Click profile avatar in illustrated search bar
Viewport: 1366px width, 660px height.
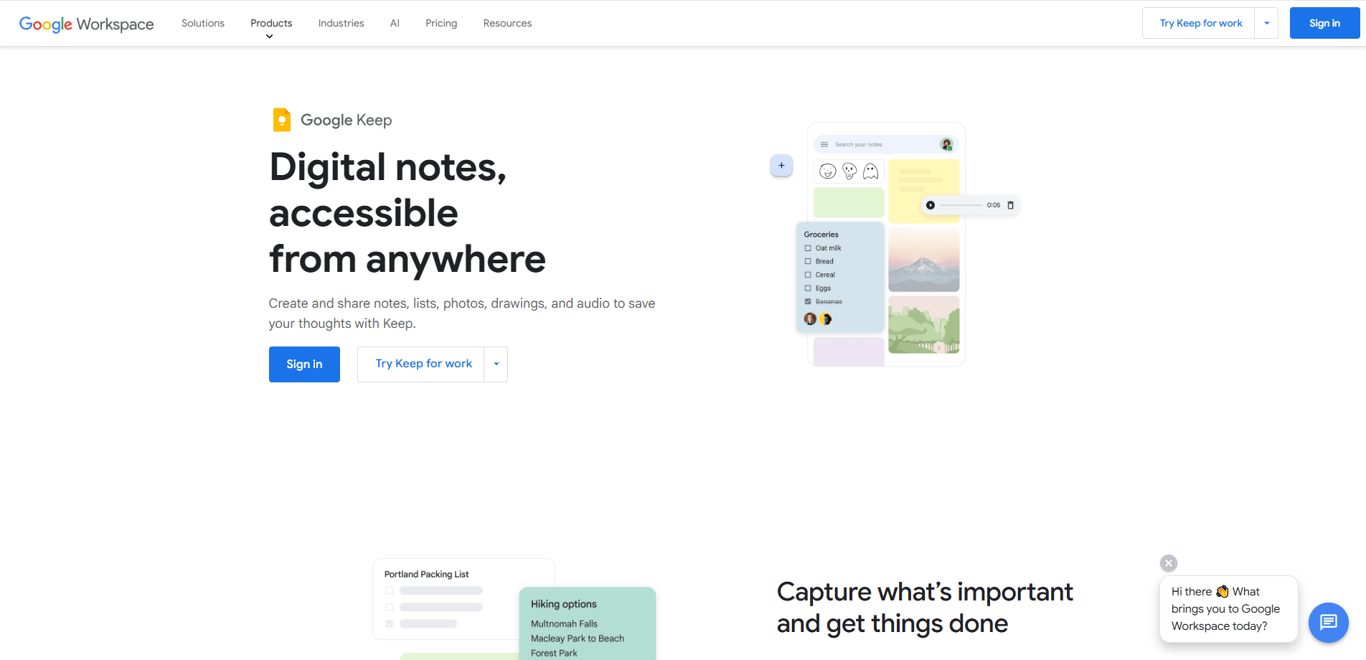click(946, 145)
